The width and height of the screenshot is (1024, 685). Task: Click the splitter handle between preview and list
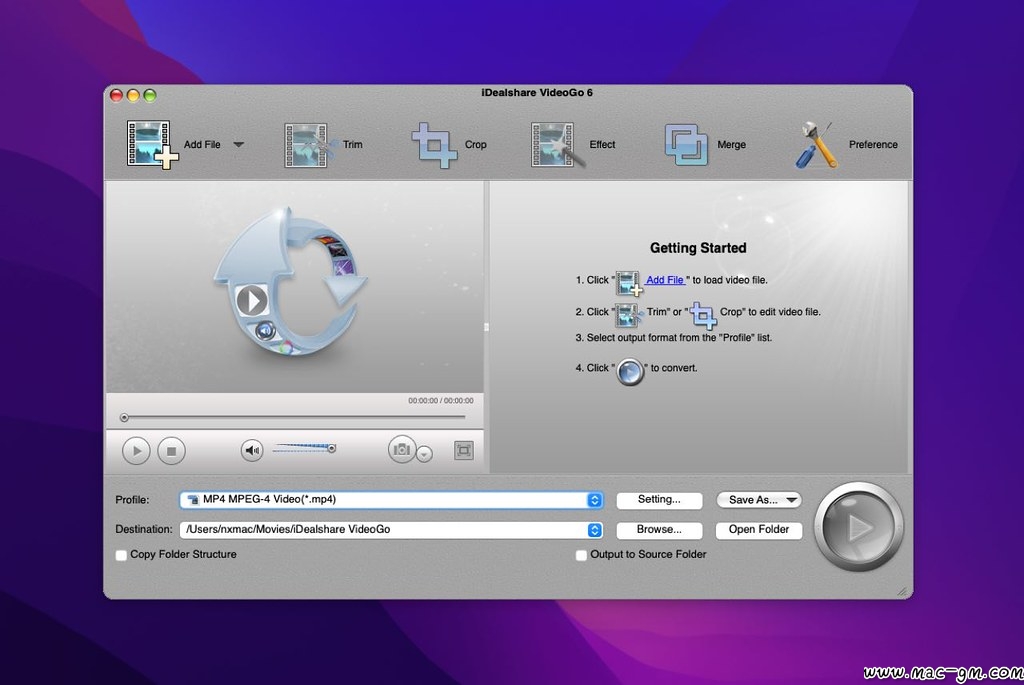pos(487,327)
